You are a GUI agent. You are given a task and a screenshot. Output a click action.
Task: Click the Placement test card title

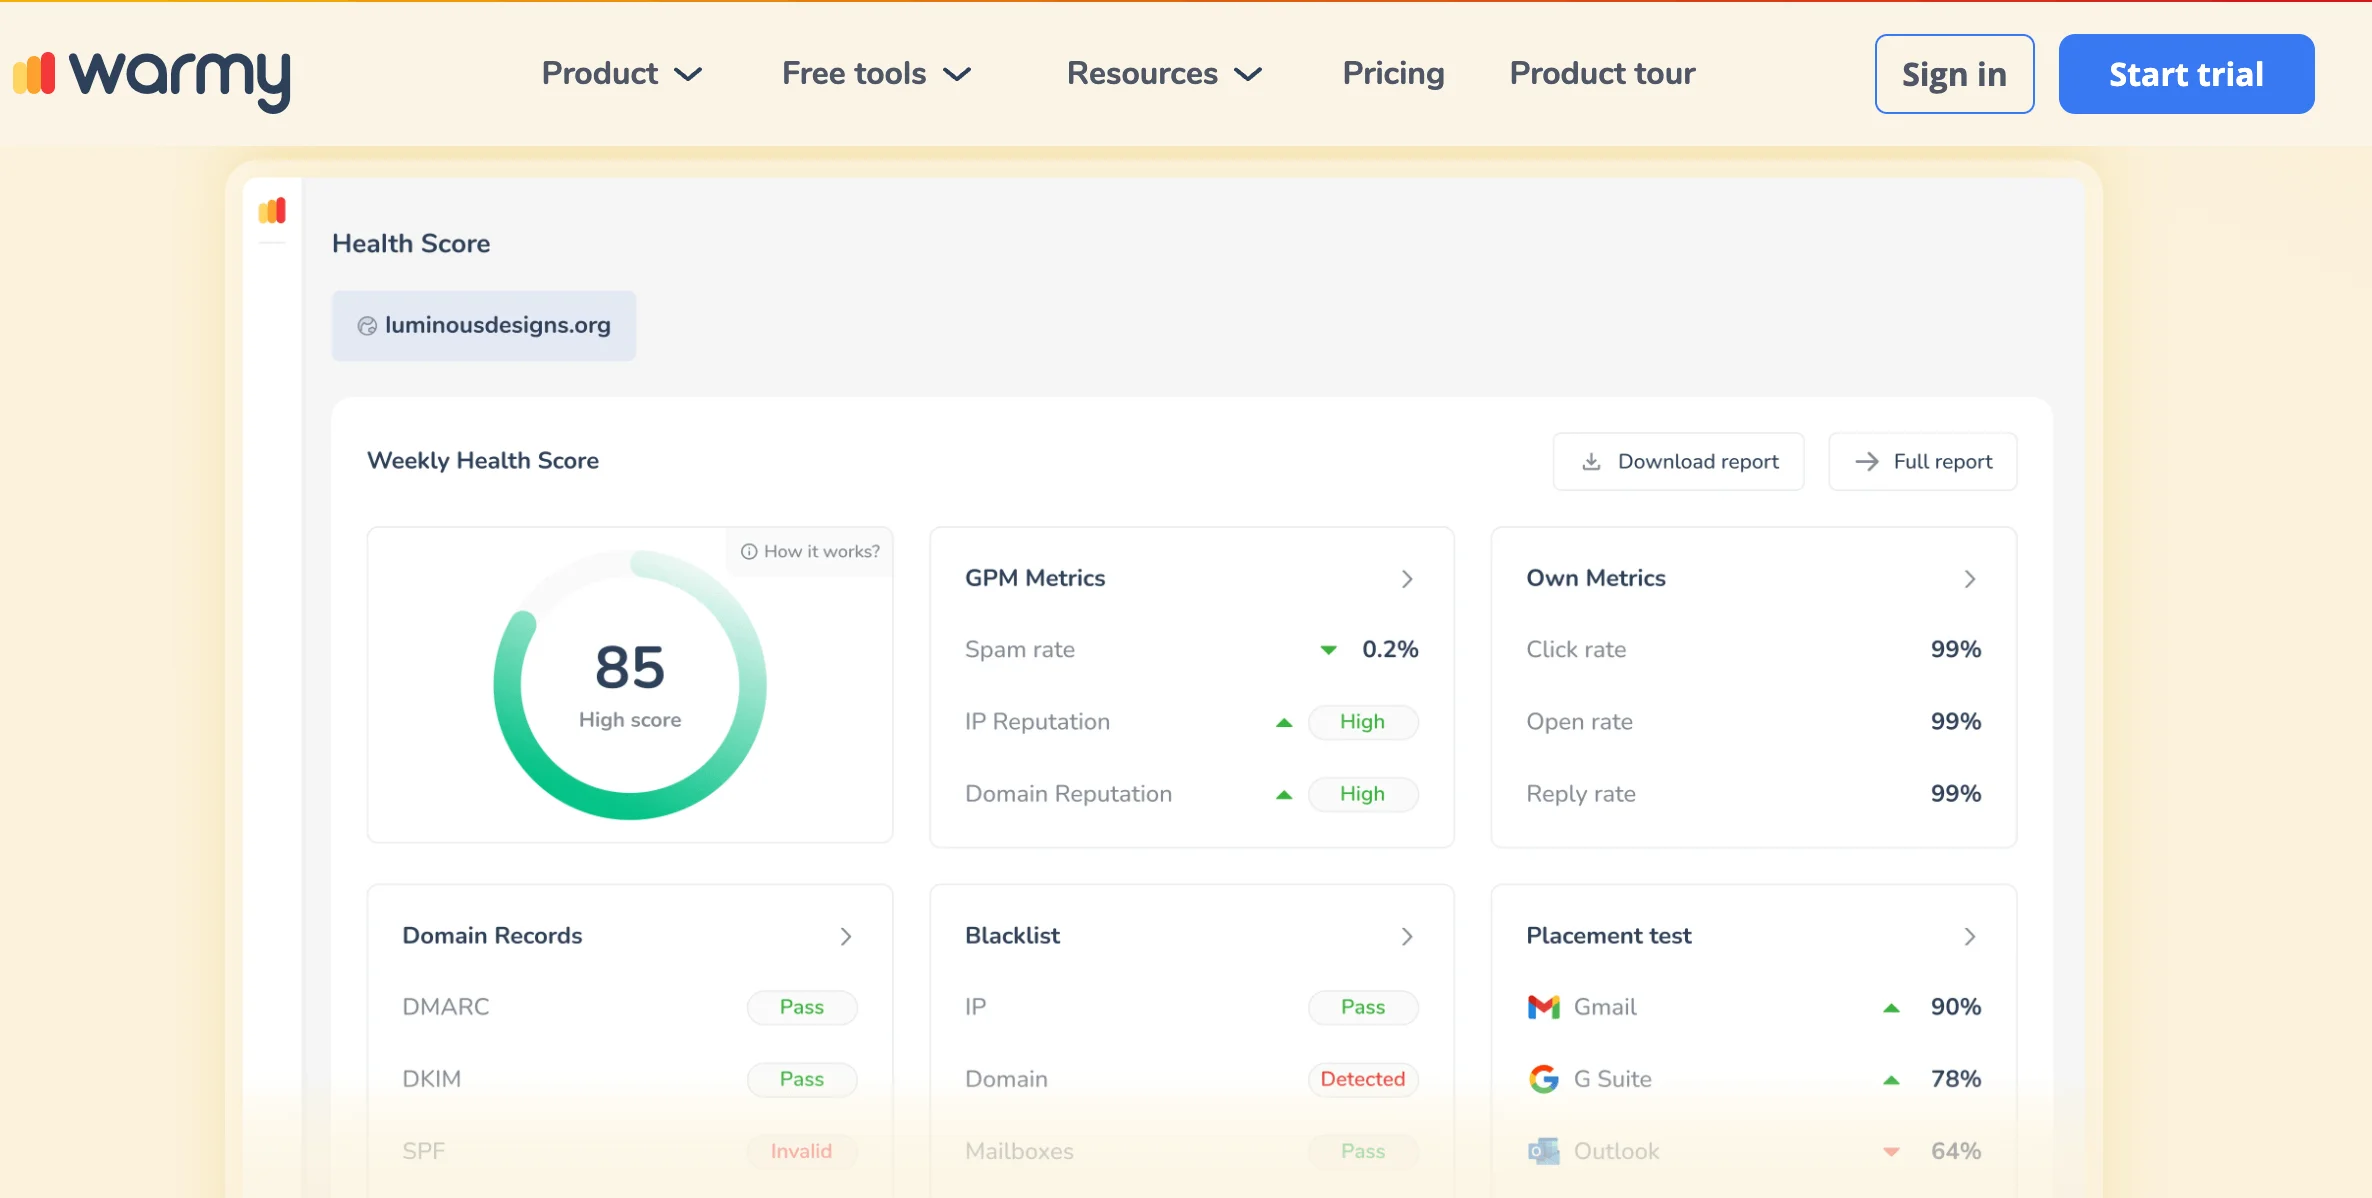point(1608,936)
